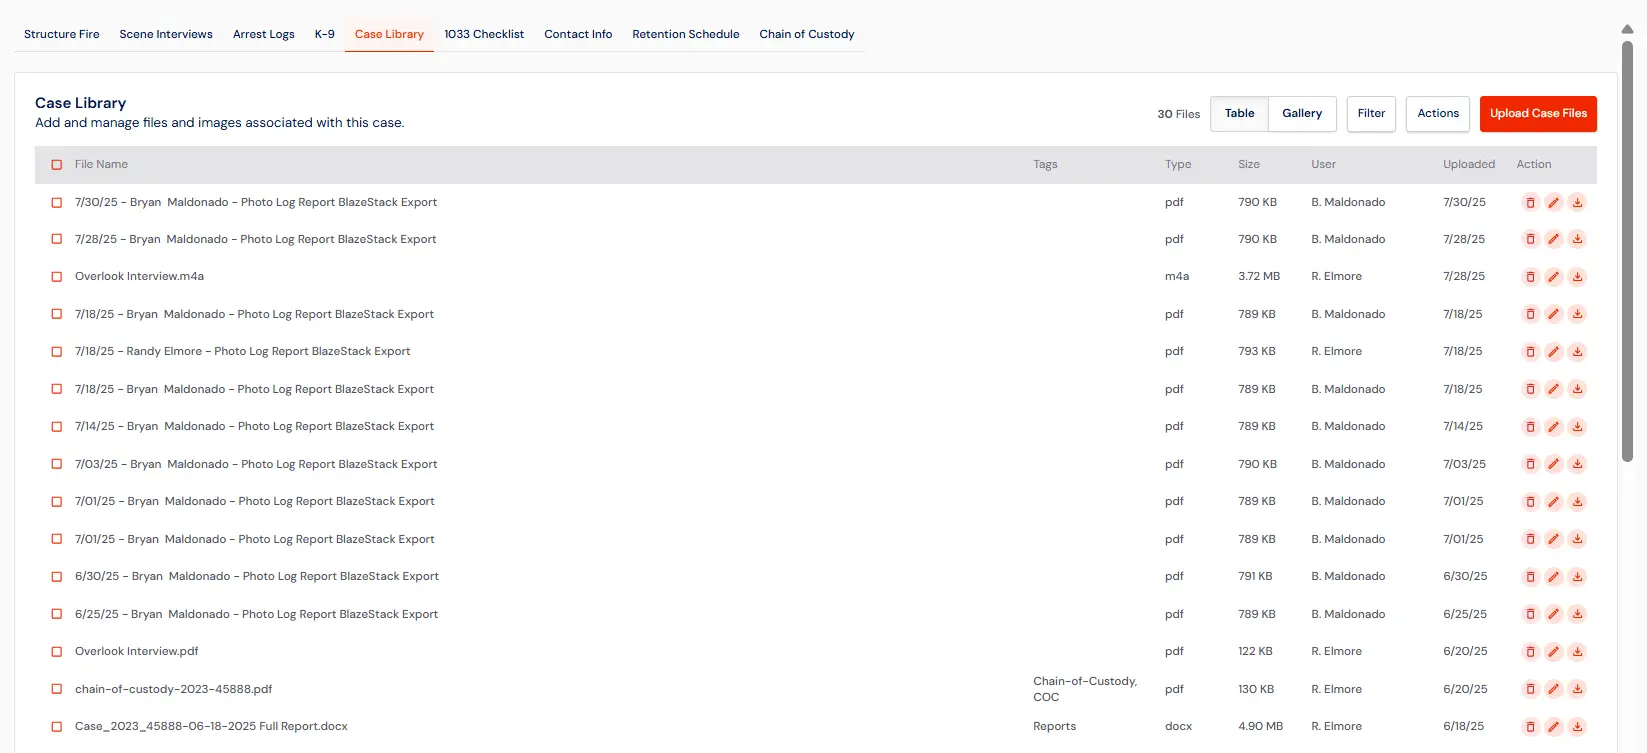Edit the Randy Elmore 7/18/25 photo log
Viewport: 1647px width, 753px height.
pyautogui.click(x=1553, y=352)
